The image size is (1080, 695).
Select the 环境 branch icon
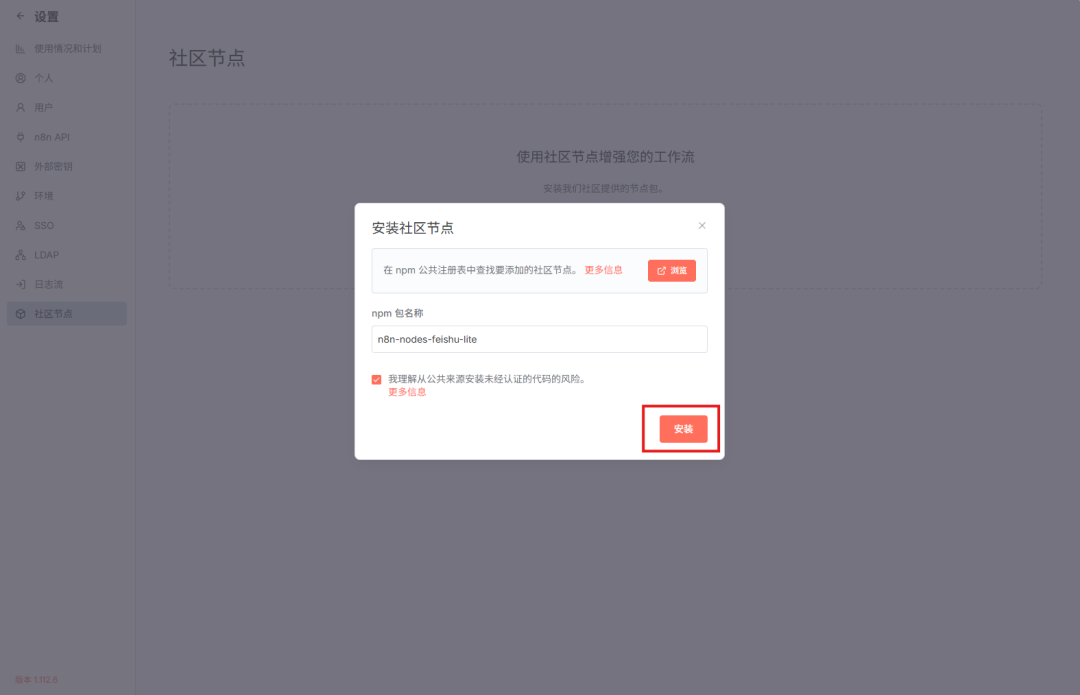[x=20, y=196]
